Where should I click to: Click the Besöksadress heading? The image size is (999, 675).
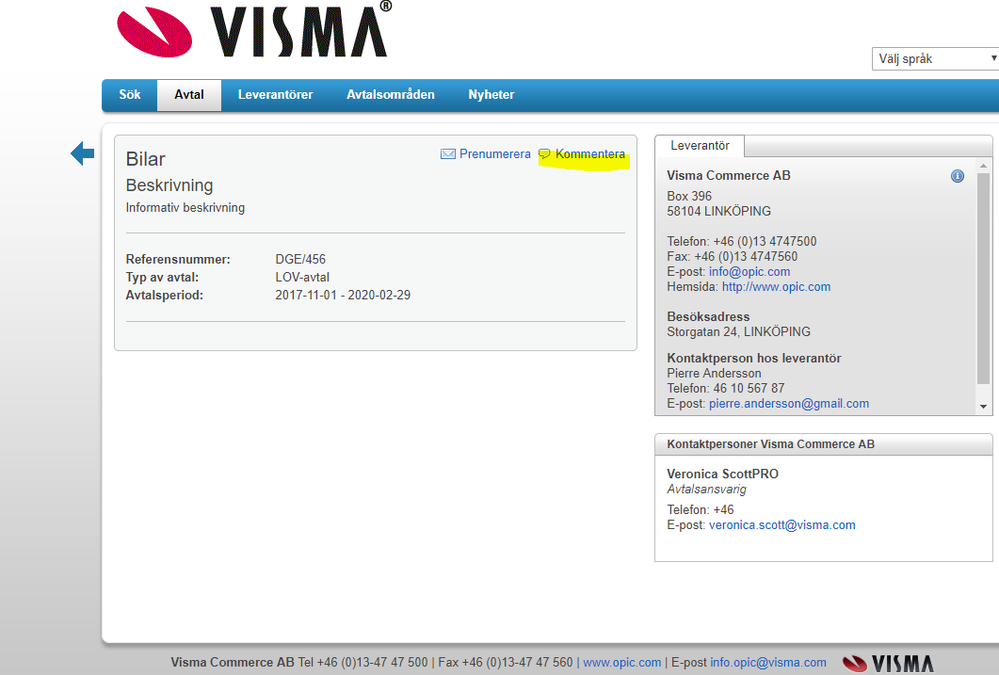pyautogui.click(x=708, y=317)
